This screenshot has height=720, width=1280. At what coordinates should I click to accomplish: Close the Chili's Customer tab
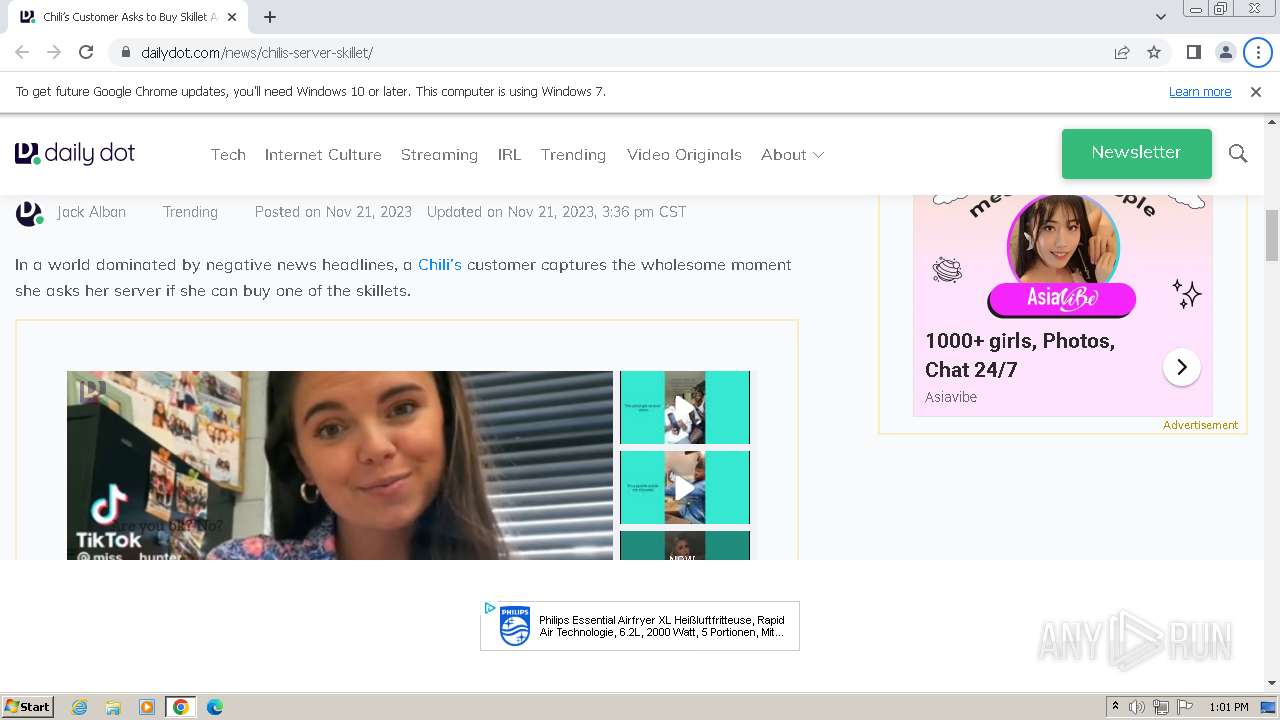(233, 17)
